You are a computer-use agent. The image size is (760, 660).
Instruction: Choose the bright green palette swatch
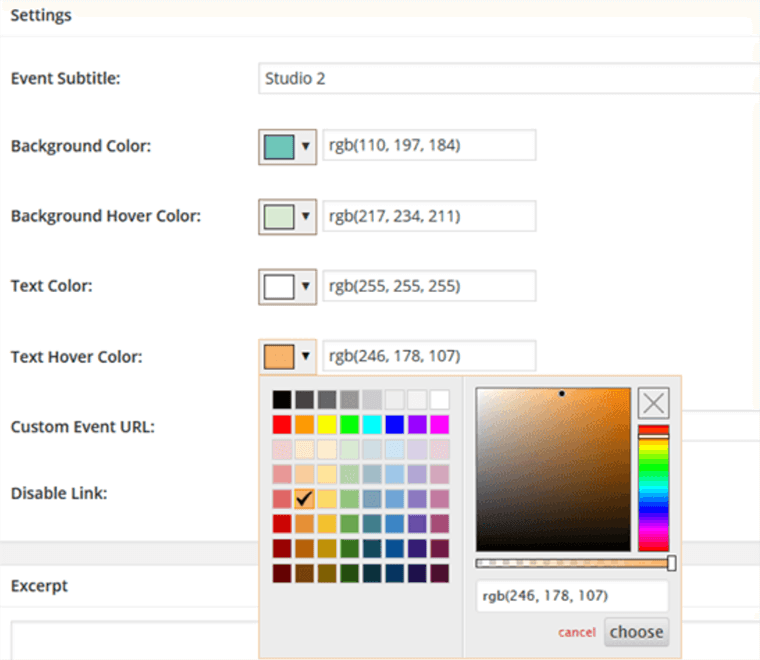click(x=349, y=424)
